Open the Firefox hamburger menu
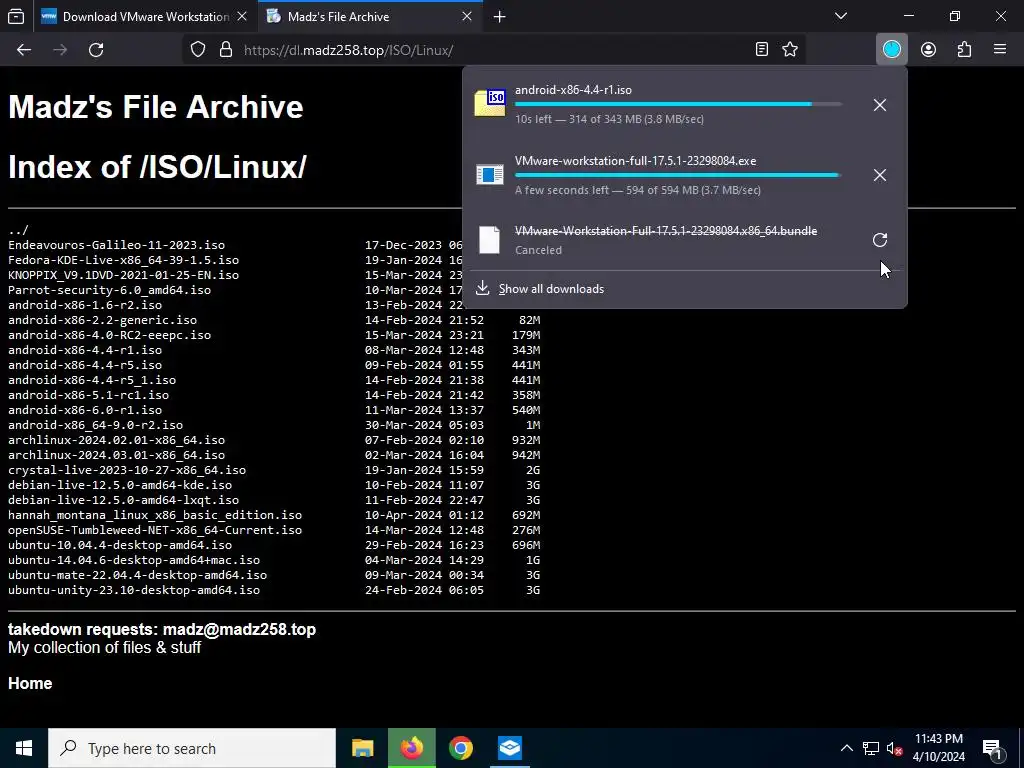This screenshot has height=768, width=1024. [1000, 50]
